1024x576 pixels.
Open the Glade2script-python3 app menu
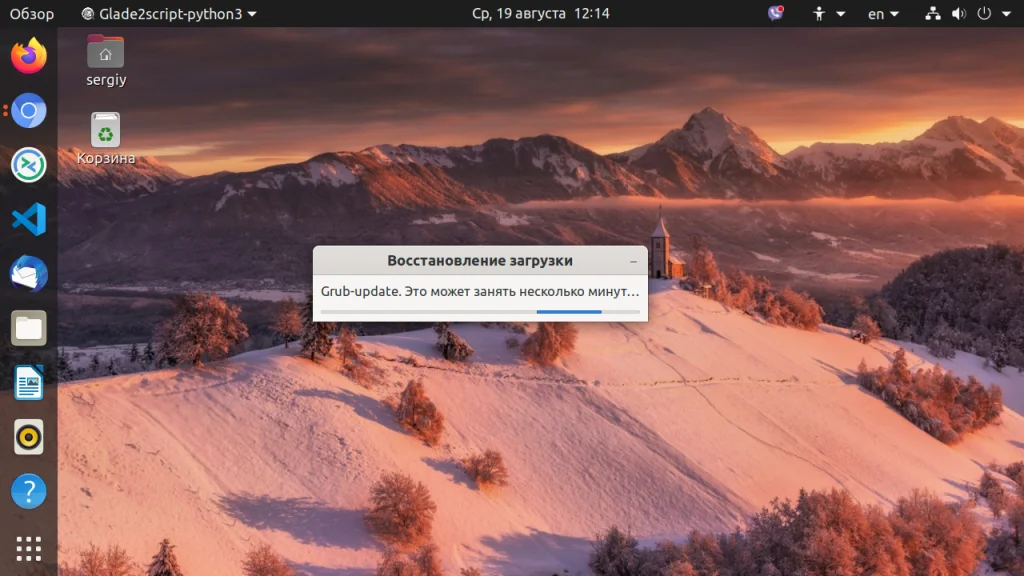[168, 14]
